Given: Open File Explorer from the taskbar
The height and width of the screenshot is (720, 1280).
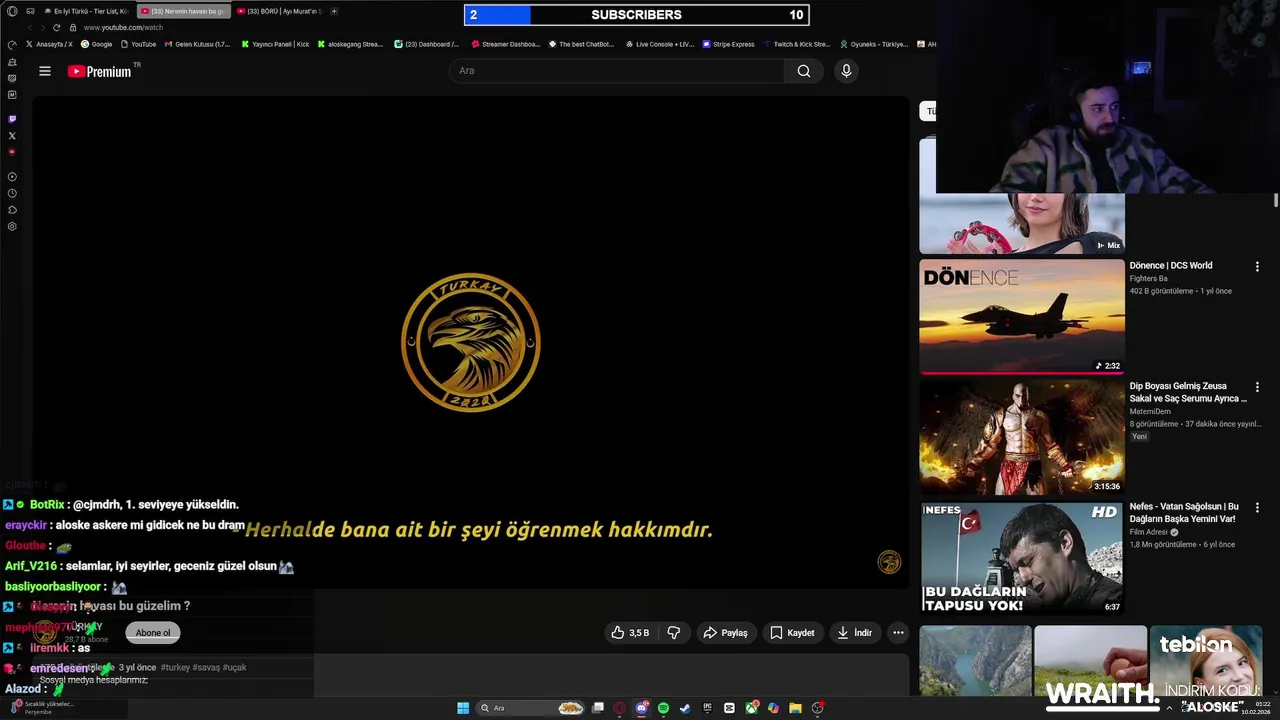Looking at the screenshot, I should (795, 708).
